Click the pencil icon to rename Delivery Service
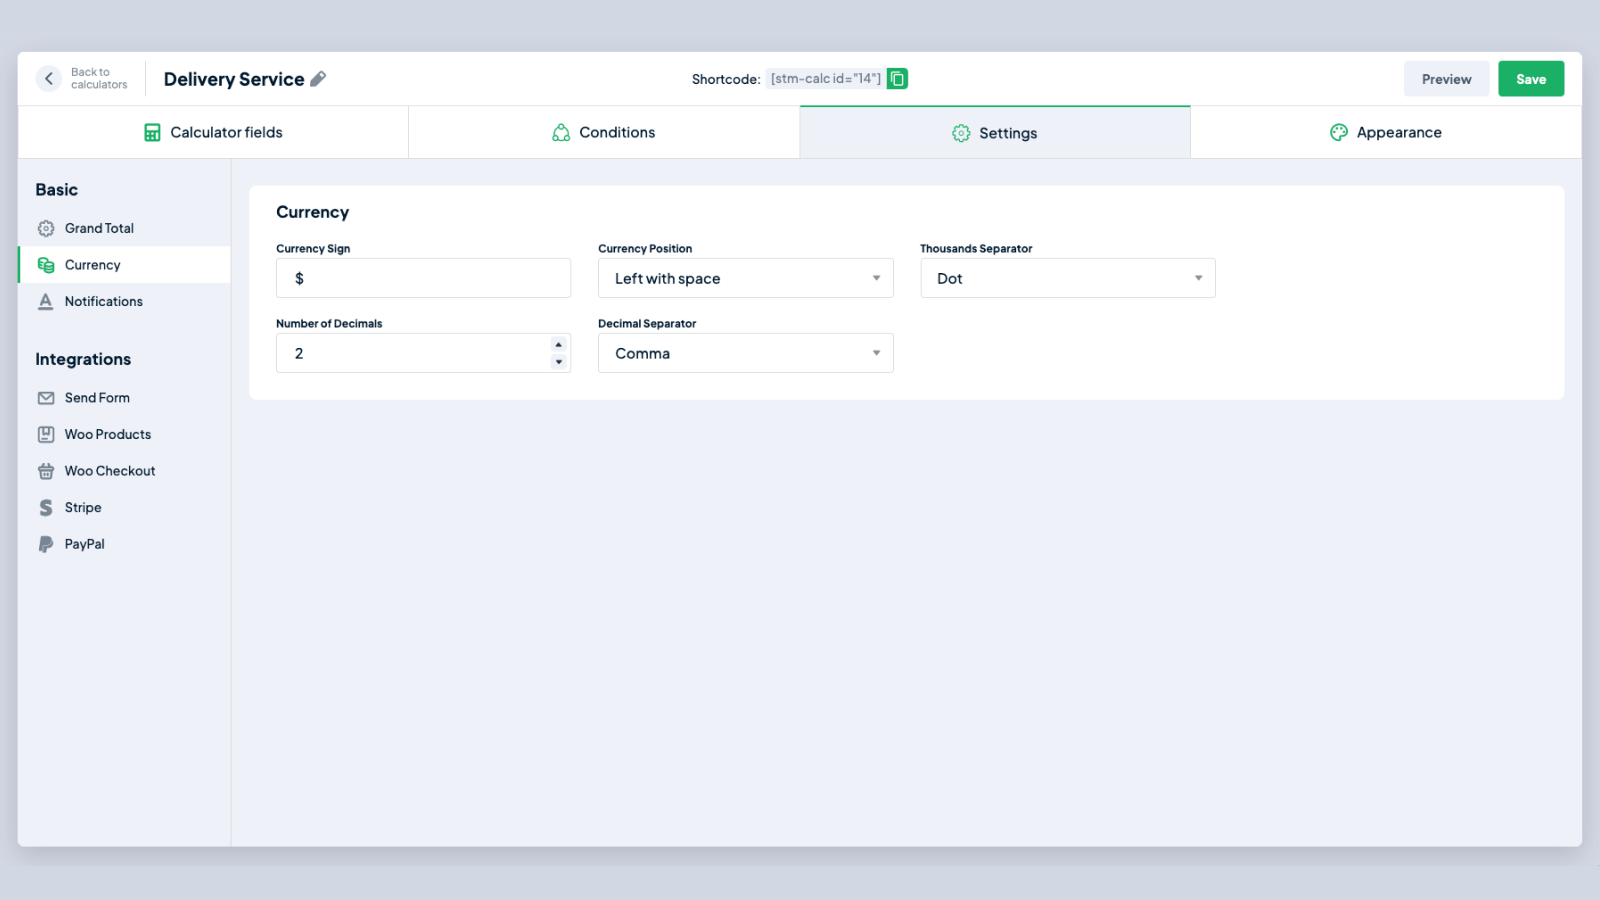The width and height of the screenshot is (1600, 900). tap(318, 79)
